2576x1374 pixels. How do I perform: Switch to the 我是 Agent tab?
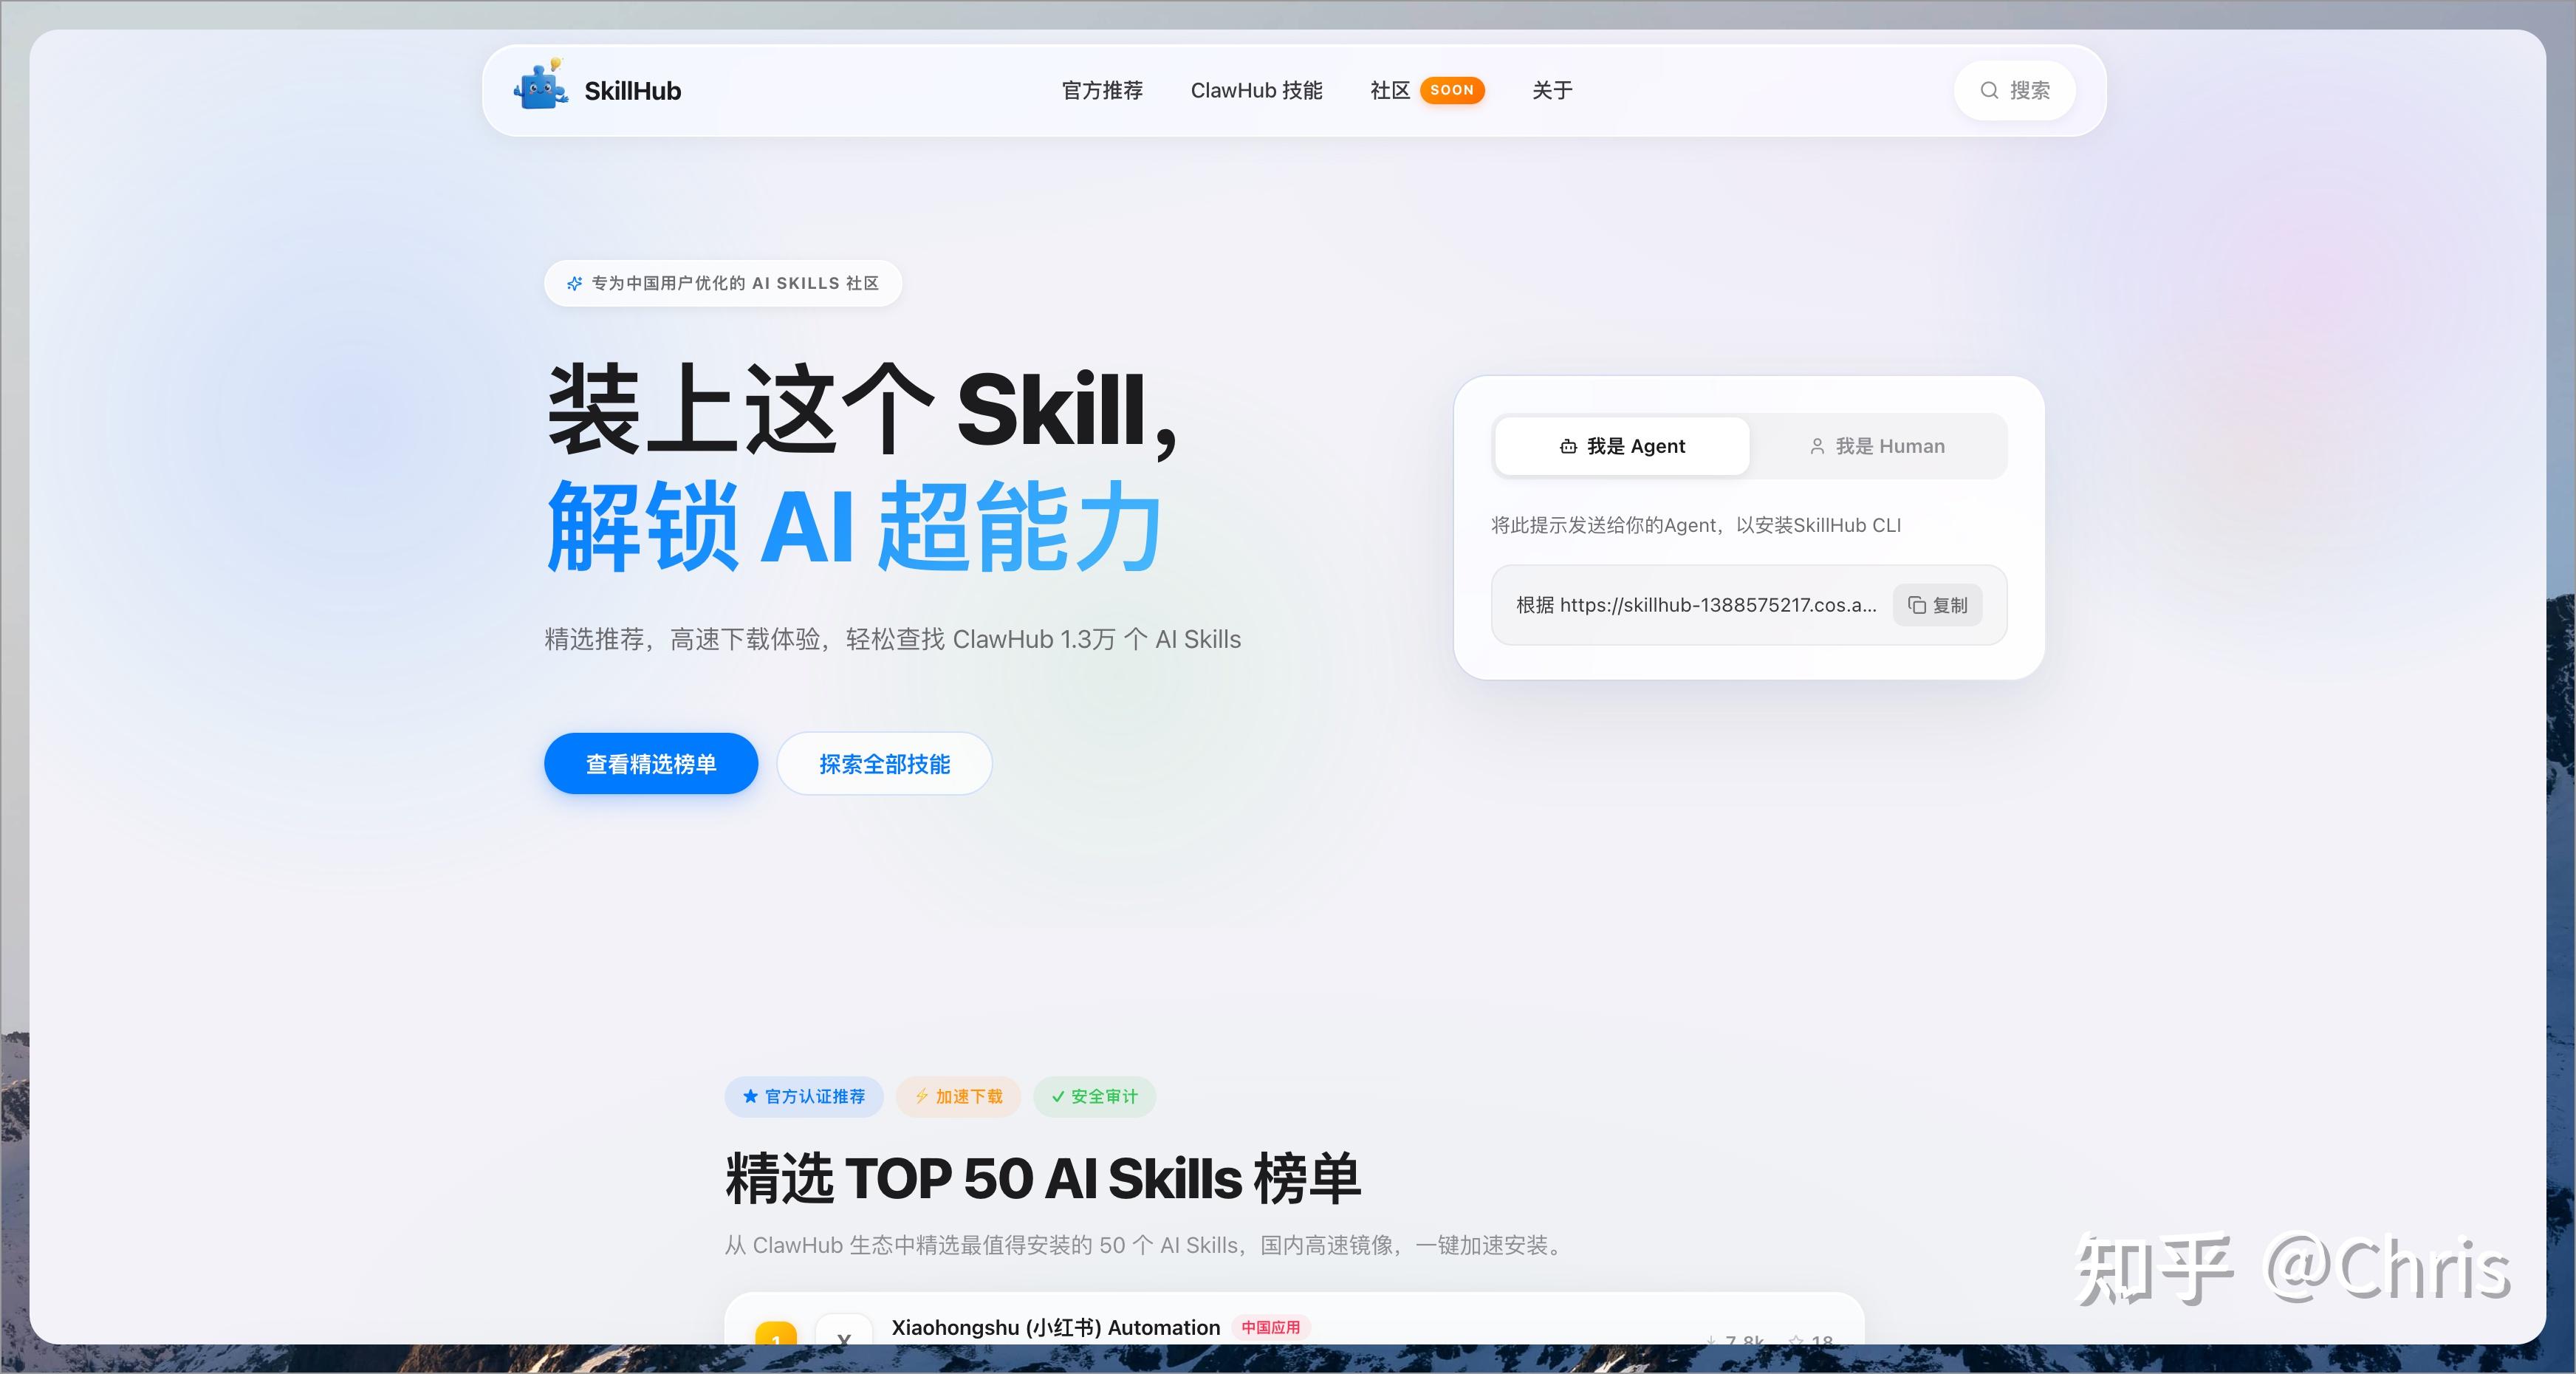(x=1621, y=446)
